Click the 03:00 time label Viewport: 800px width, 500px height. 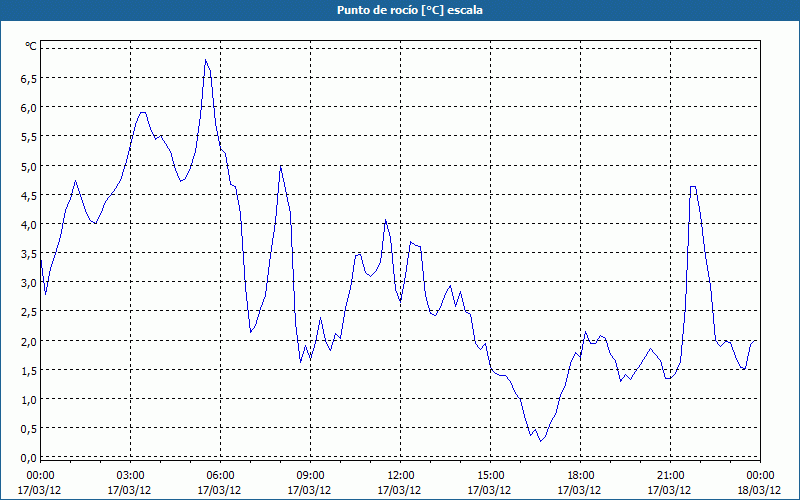click(x=130, y=476)
